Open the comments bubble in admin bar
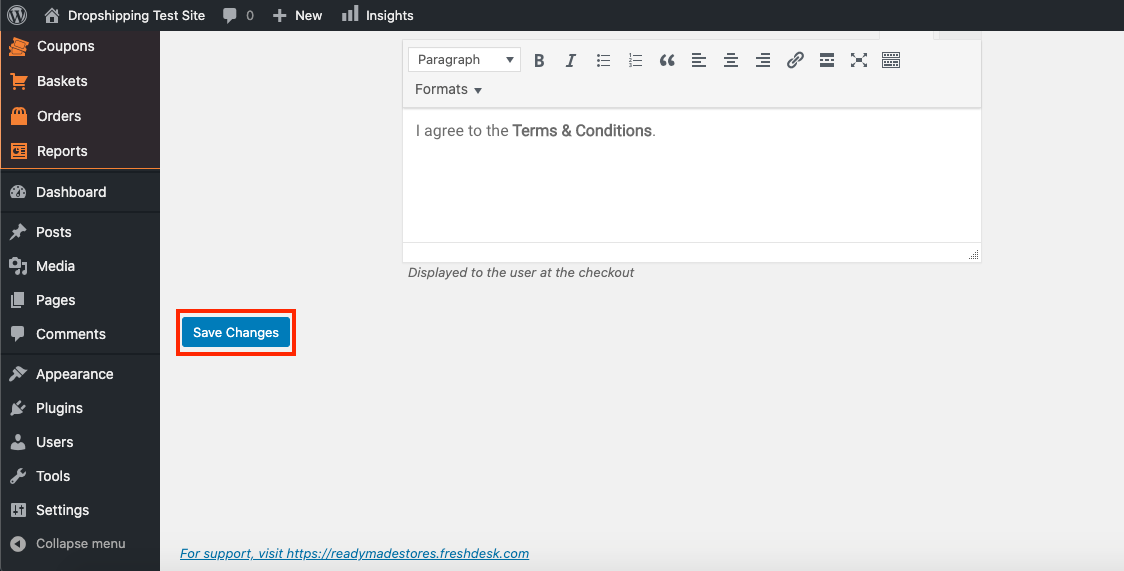This screenshot has width=1124, height=571. pyautogui.click(x=238, y=15)
